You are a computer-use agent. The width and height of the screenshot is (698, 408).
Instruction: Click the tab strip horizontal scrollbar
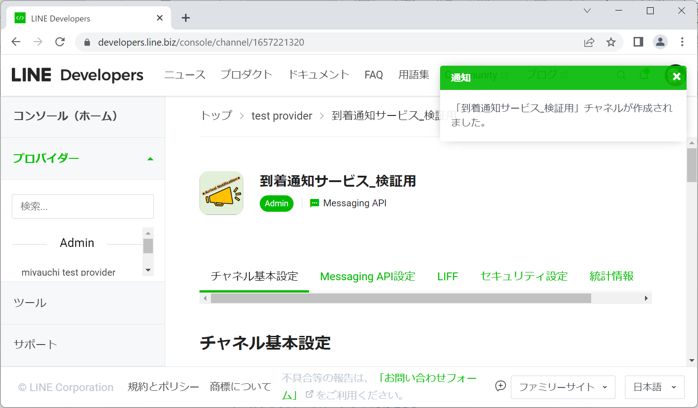(401, 298)
